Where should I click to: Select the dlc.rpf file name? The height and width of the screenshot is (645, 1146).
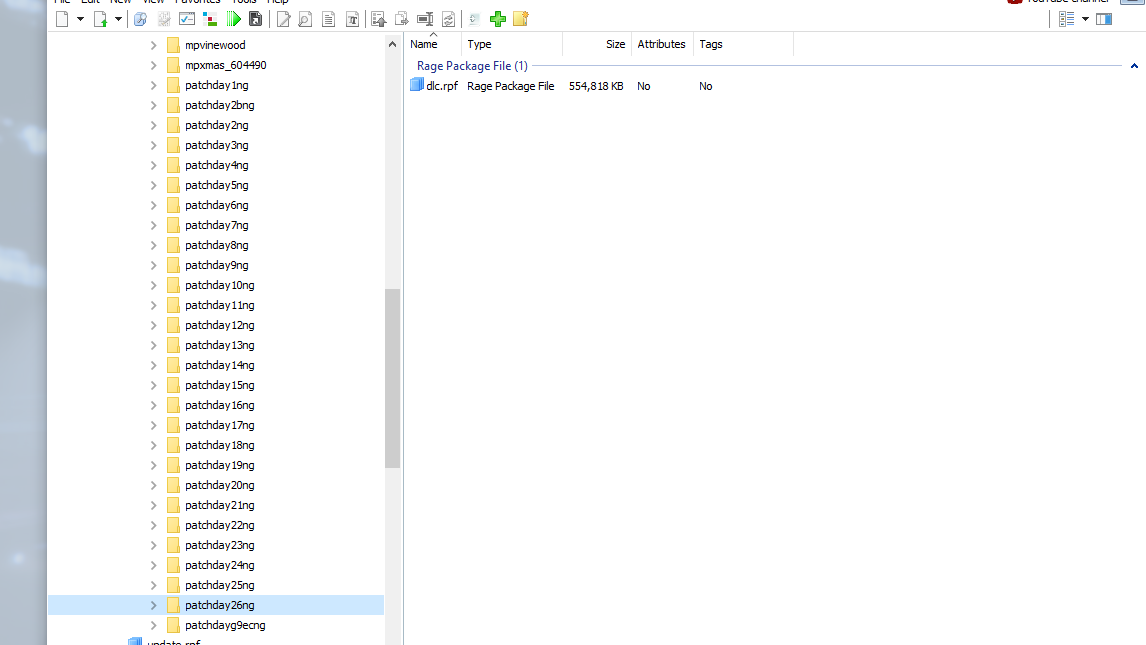click(442, 86)
